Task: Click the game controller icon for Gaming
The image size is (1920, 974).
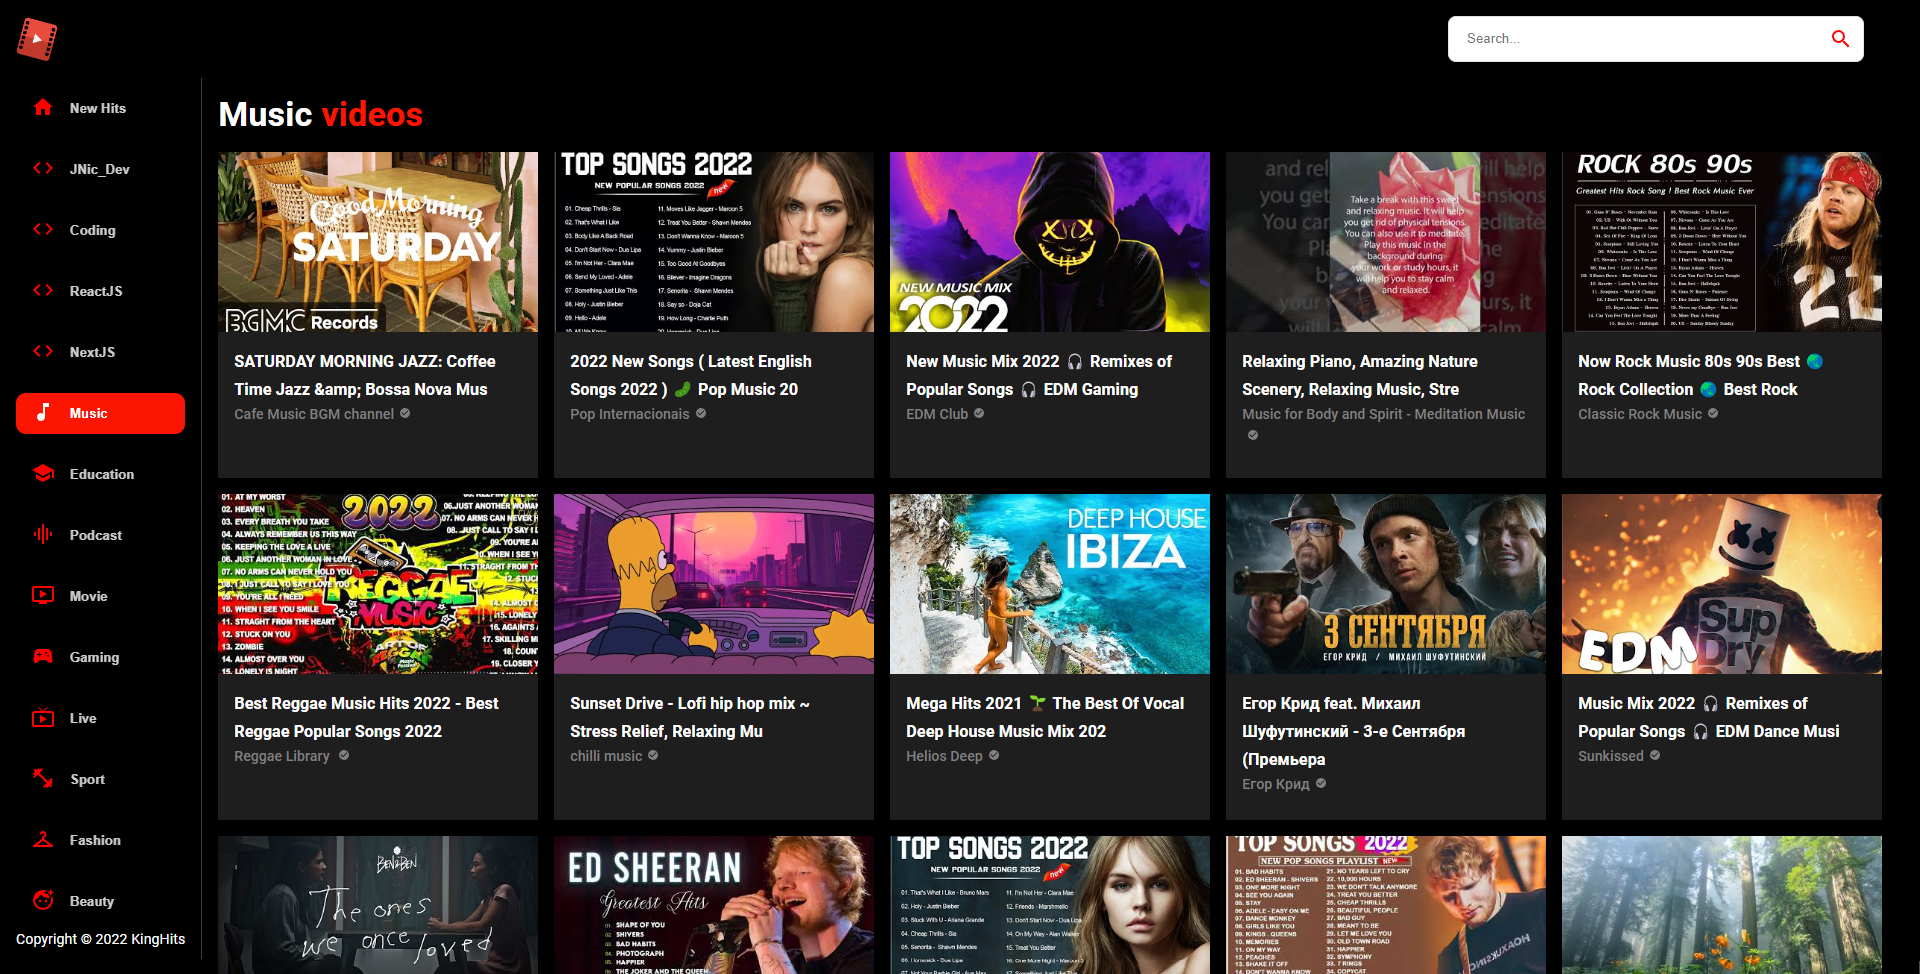Action: coord(44,656)
